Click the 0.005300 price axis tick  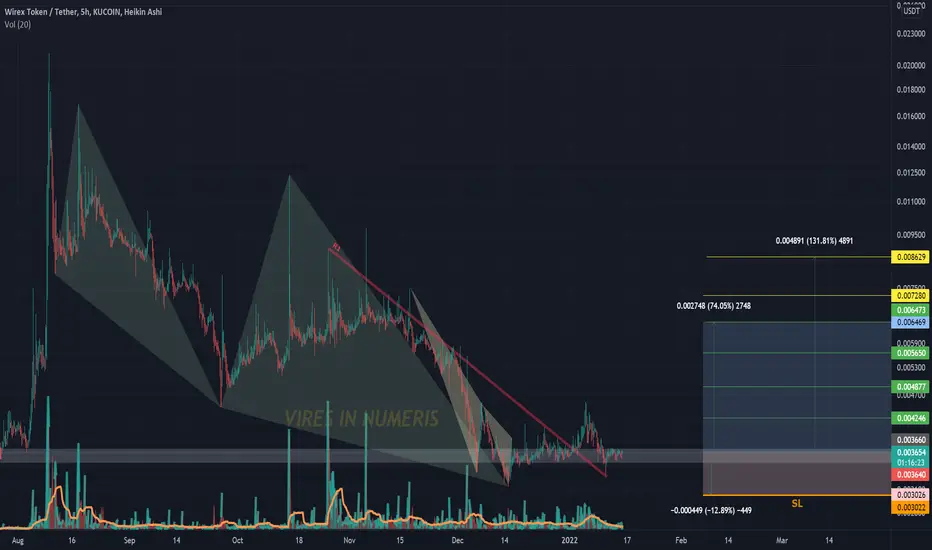point(911,368)
